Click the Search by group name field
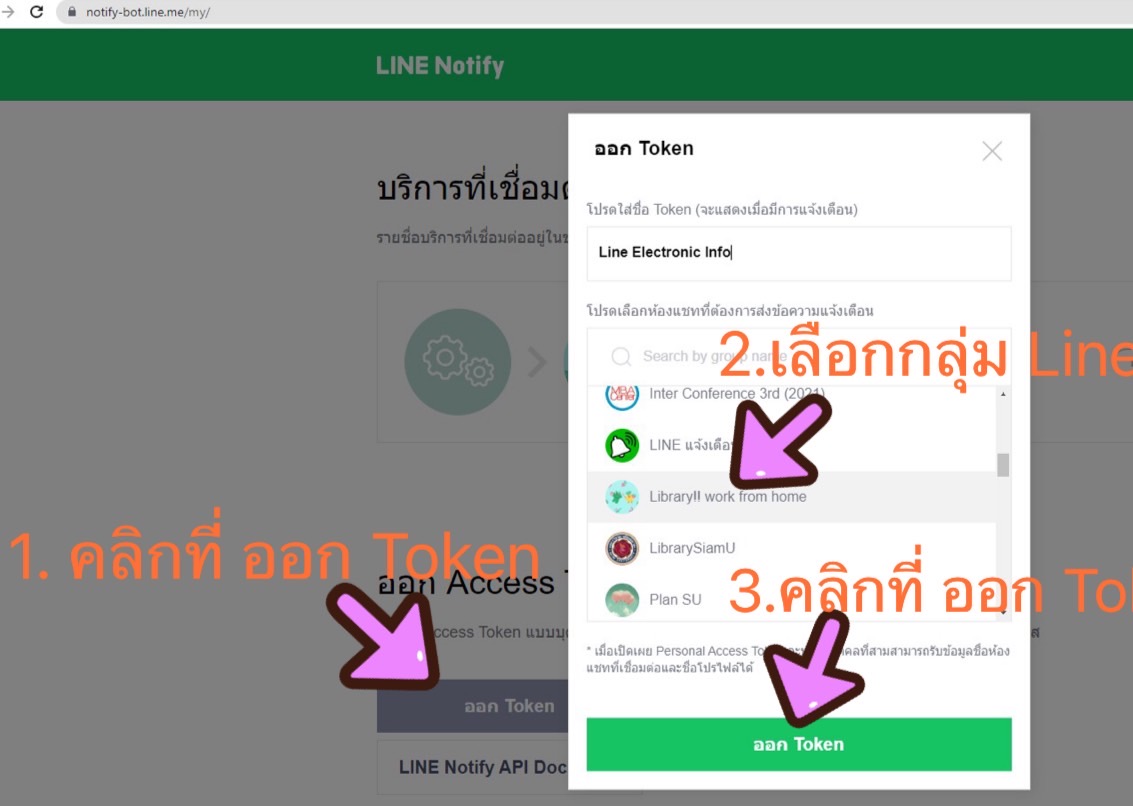 pos(798,356)
